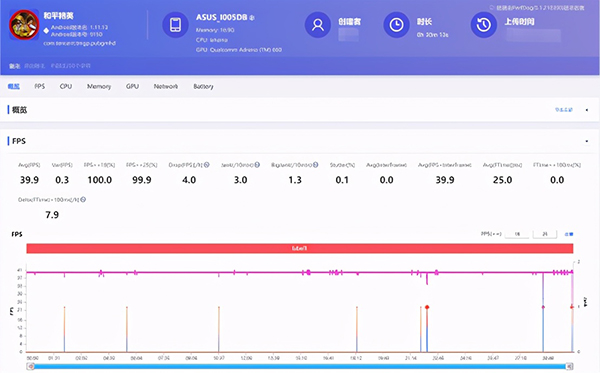This screenshot has width=600, height=373.
Task: Open help icon beside Delta(FTime) metric
Action: [83, 200]
